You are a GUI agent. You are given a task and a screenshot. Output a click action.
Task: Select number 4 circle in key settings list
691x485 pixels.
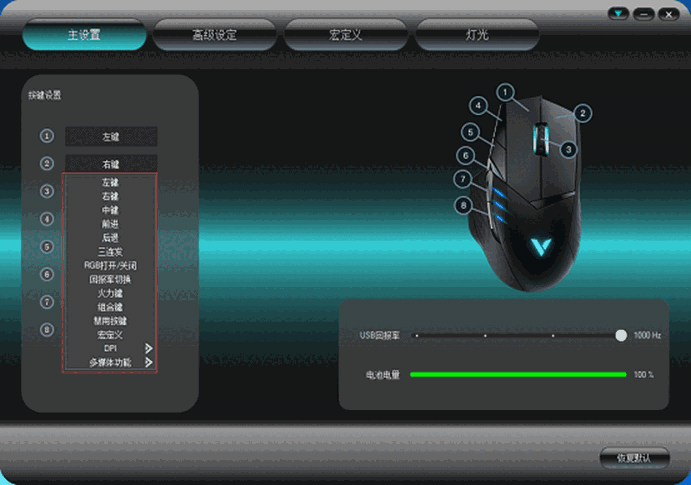(x=47, y=219)
